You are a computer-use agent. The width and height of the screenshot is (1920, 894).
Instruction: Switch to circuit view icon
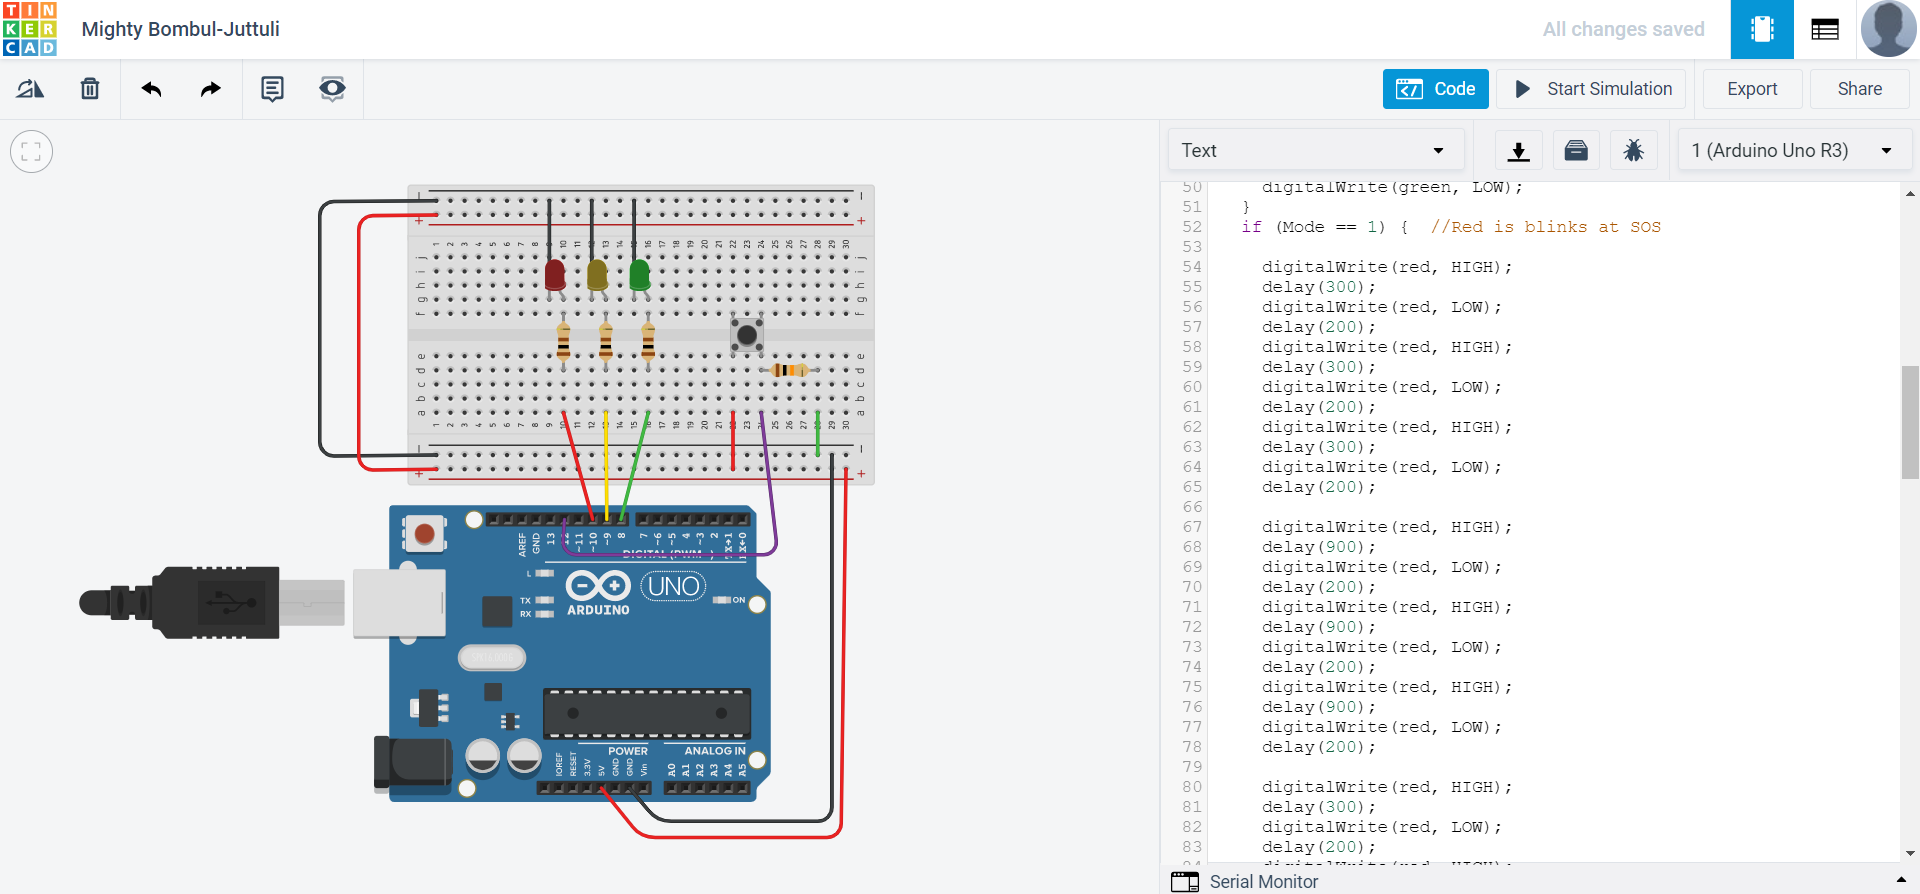(x=1762, y=29)
